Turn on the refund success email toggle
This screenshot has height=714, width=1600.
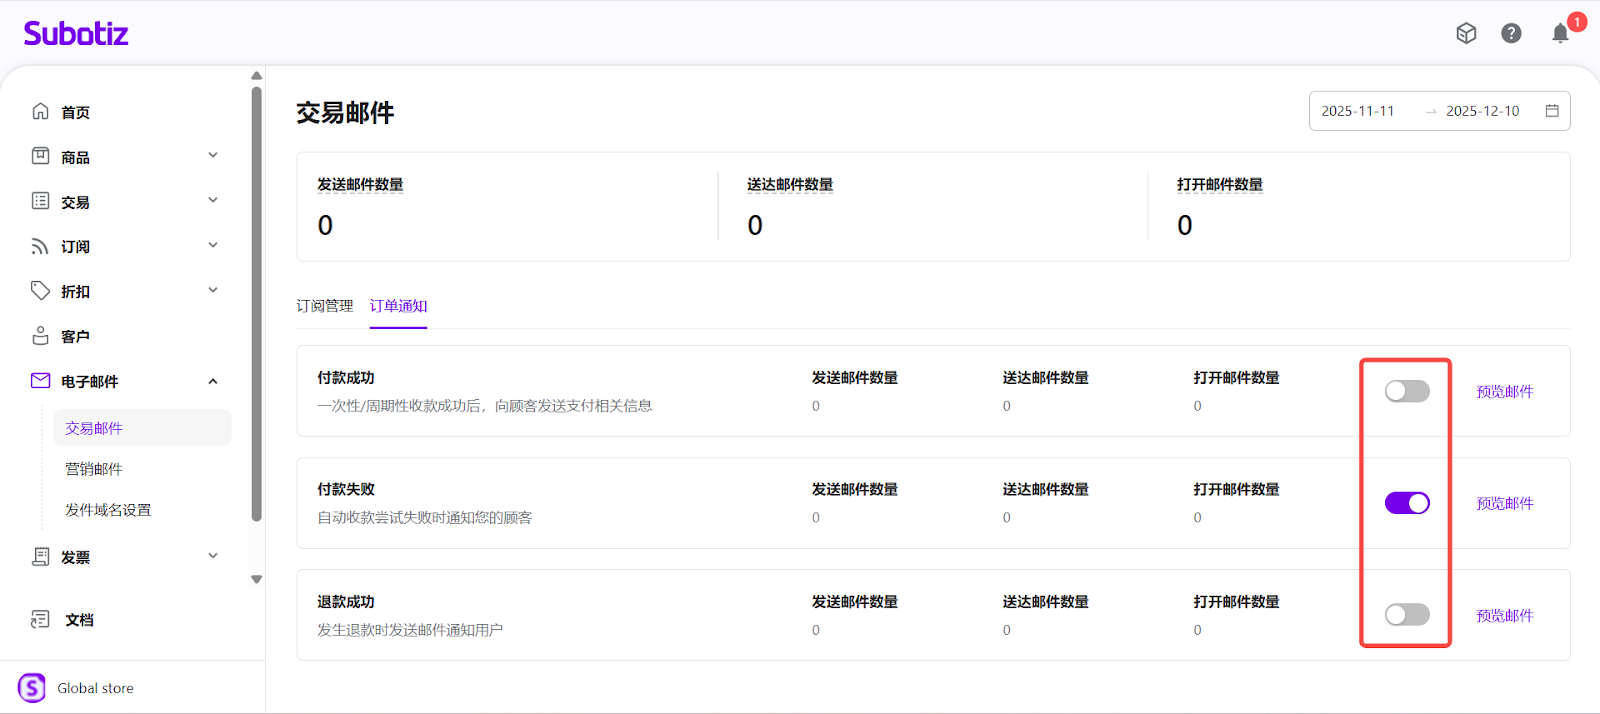[1406, 615]
